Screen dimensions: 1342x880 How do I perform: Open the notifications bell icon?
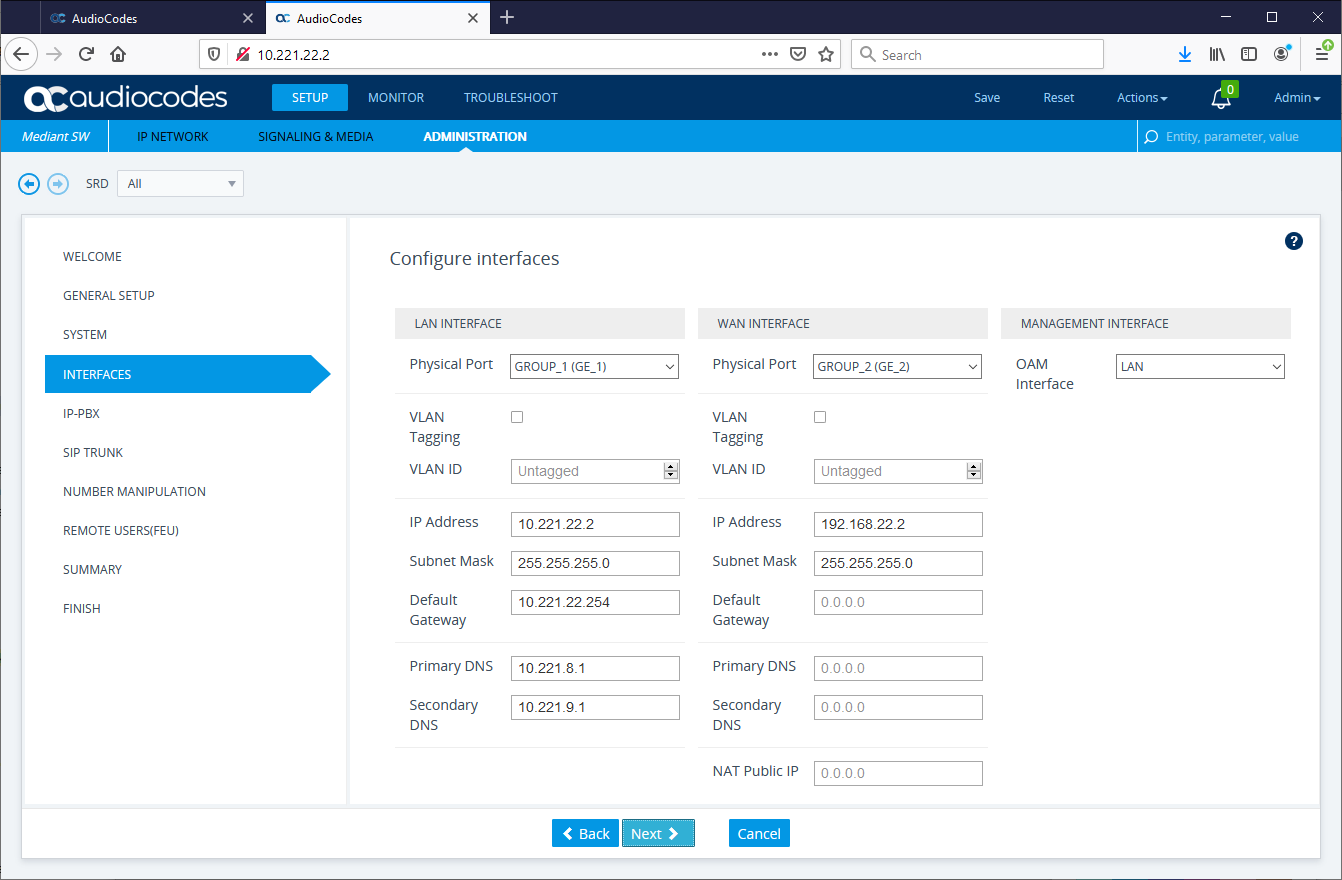pyautogui.click(x=1221, y=98)
